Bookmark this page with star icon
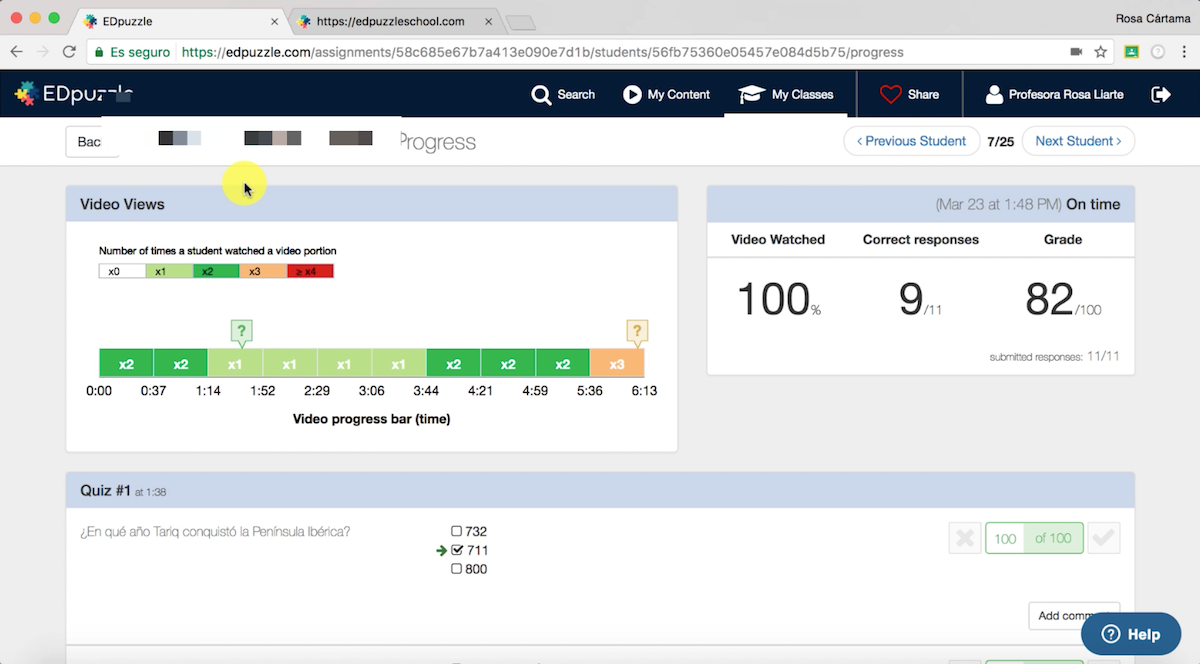Image resolution: width=1200 pixels, height=664 pixels. point(1101,52)
